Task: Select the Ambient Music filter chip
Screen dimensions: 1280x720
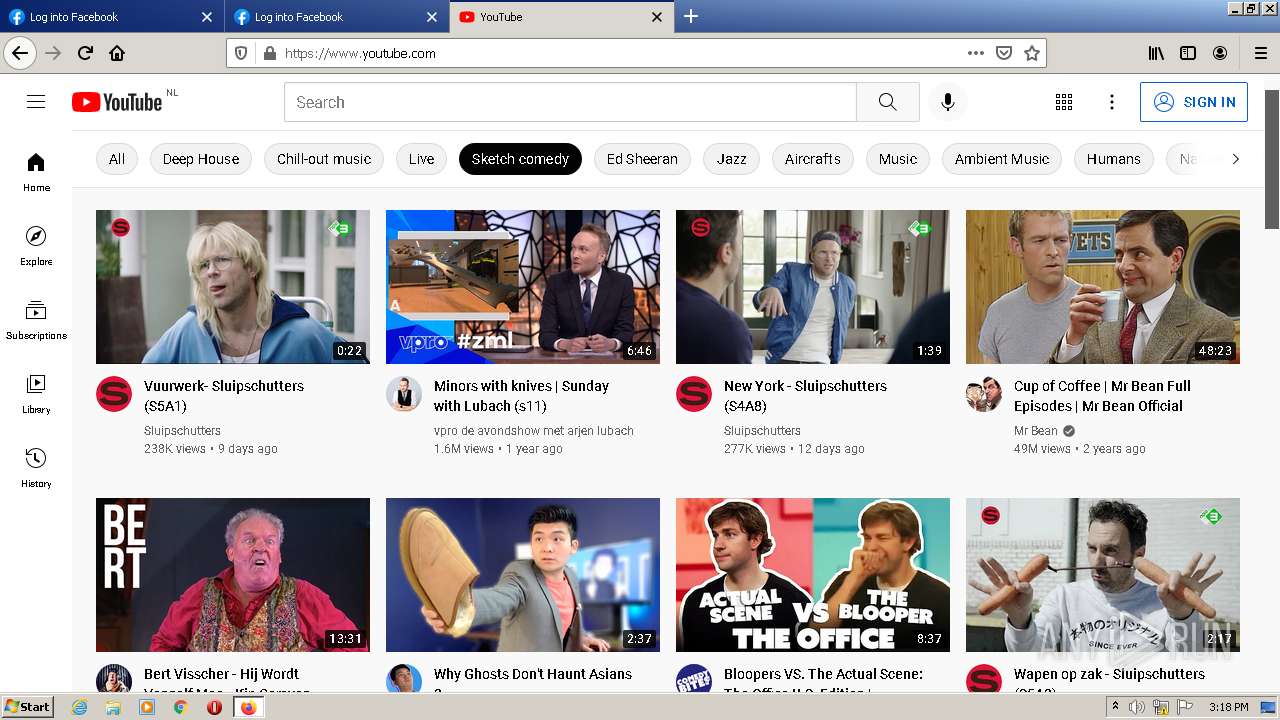Action: pos(1002,159)
